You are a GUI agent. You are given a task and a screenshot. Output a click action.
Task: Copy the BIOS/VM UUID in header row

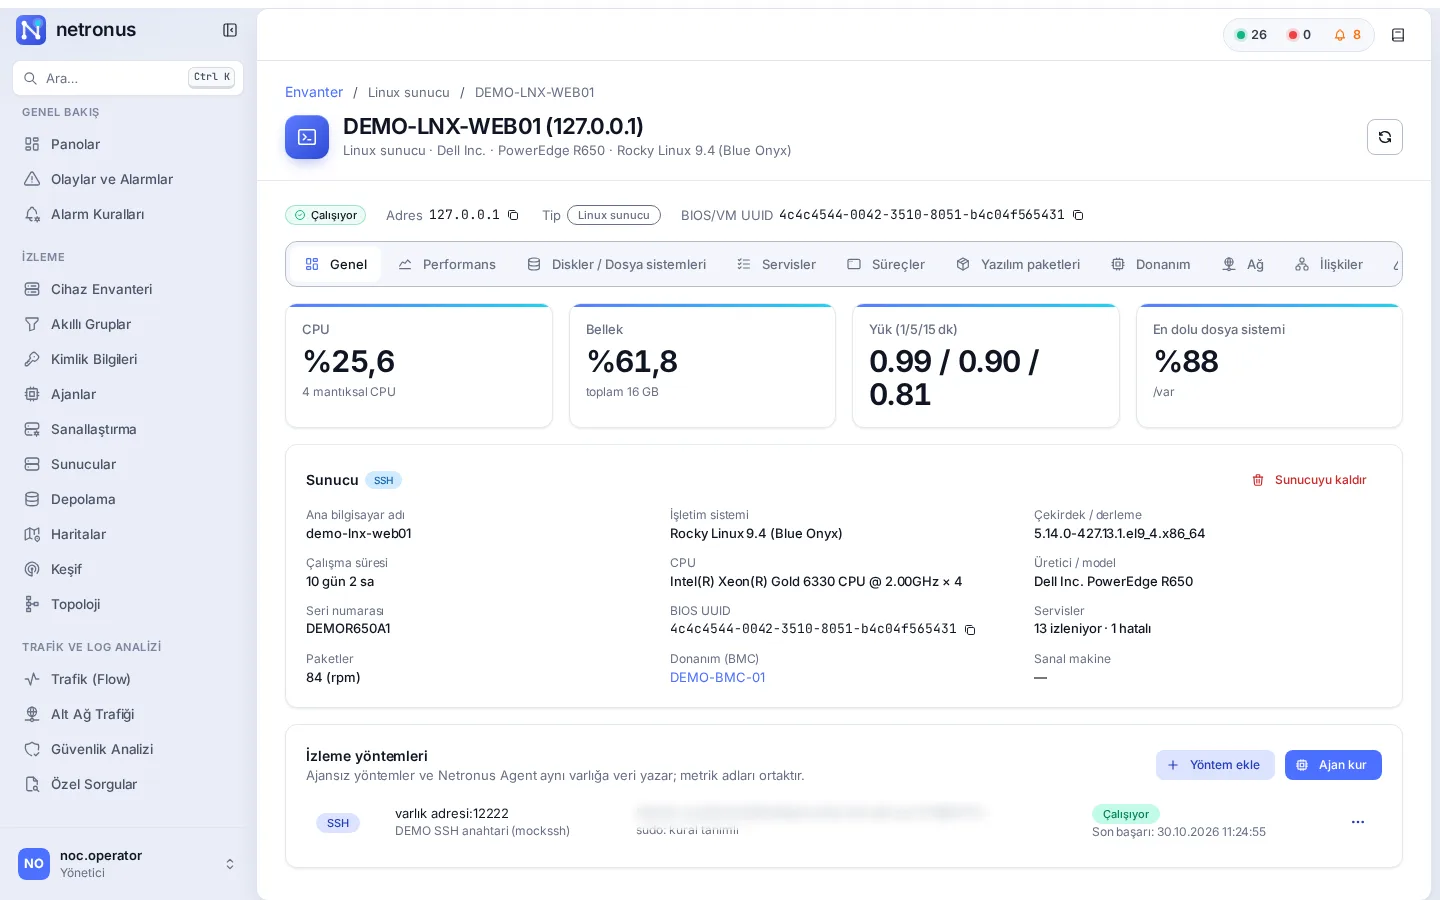point(1078,215)
